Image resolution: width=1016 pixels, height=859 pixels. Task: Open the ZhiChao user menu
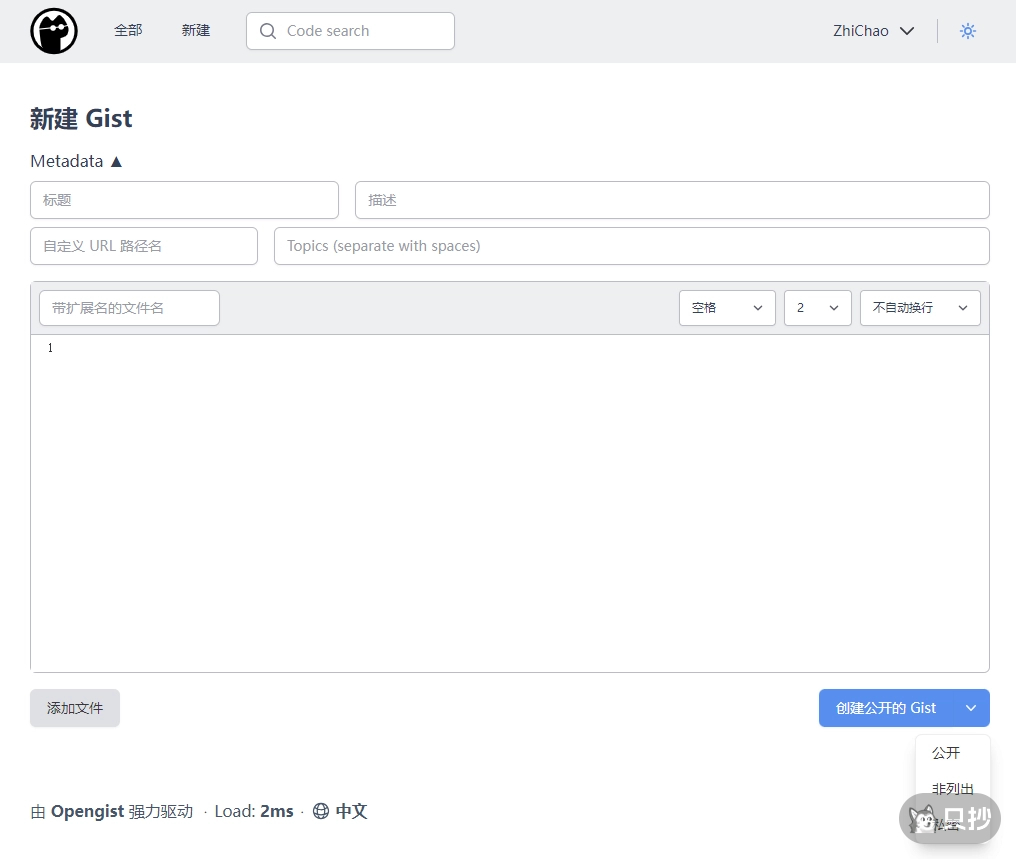point(873,31)
